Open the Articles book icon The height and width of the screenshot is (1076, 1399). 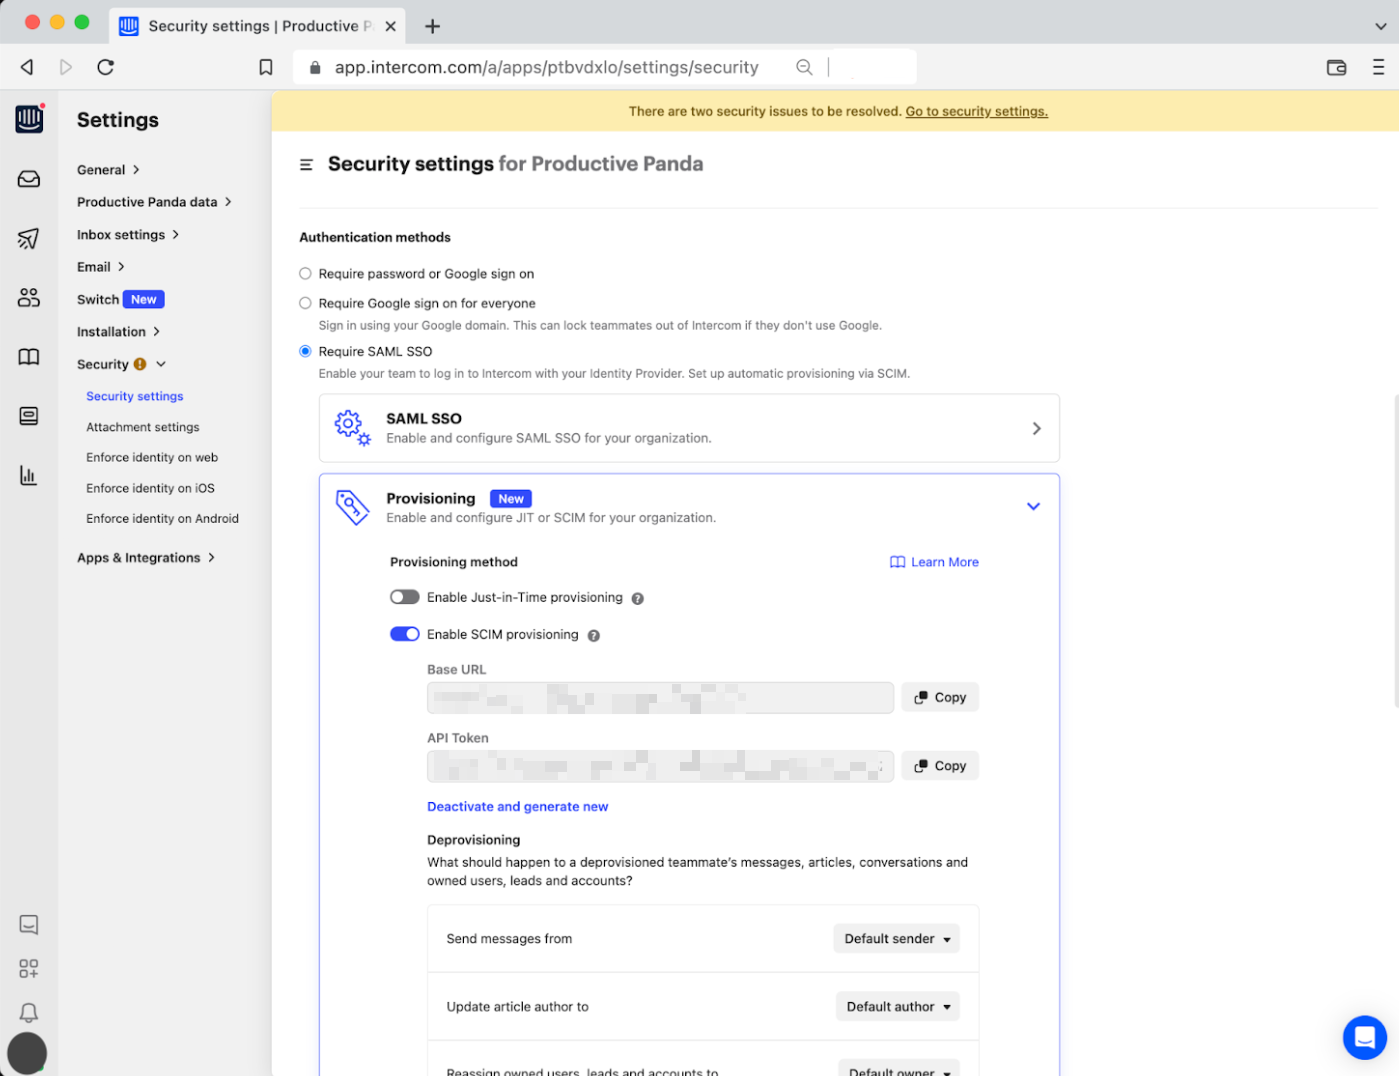coord(29,357)
